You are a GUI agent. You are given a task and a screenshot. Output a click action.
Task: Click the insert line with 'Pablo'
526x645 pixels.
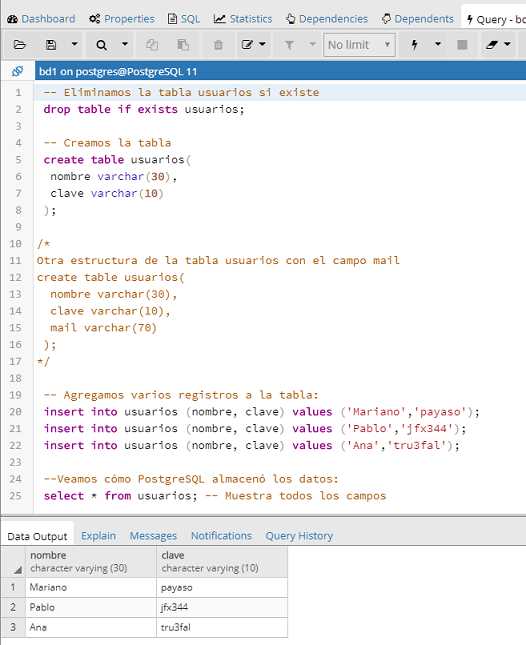(x=255, y=429)
